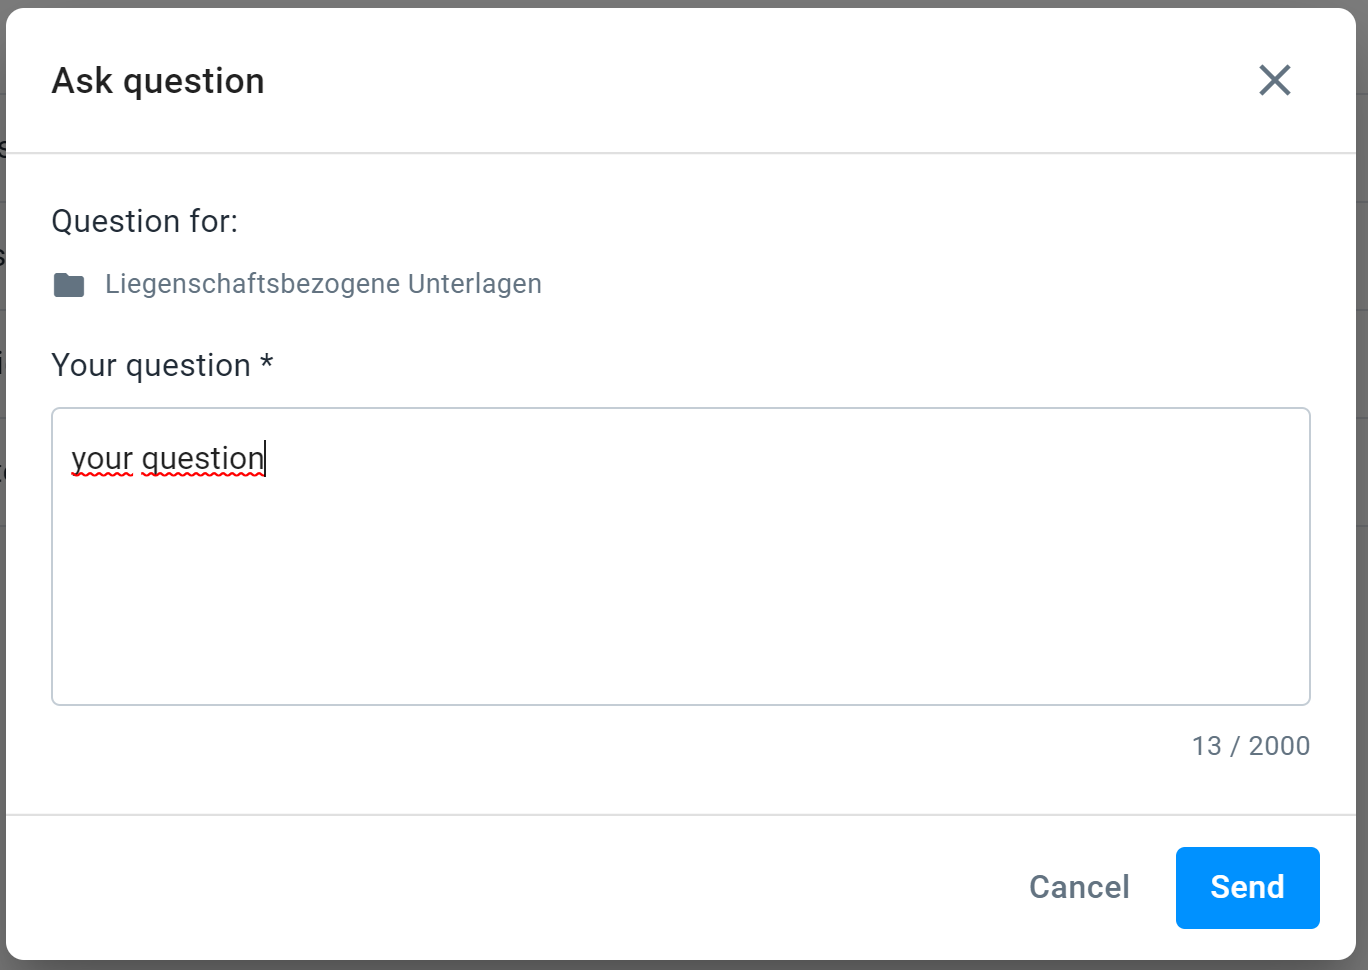Place cursor at the end of 'your question'
The width and height of the screenshot is (1368, 970).
(264, 458)
